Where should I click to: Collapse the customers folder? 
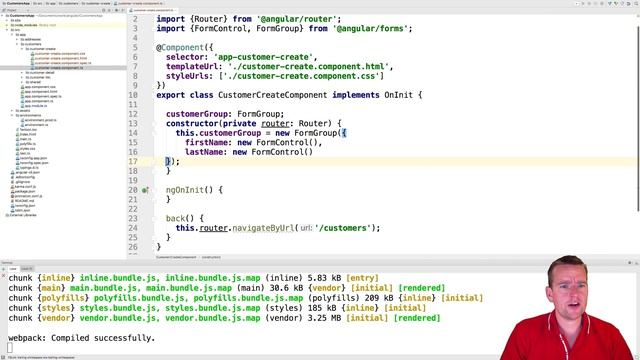coord(17,44)
